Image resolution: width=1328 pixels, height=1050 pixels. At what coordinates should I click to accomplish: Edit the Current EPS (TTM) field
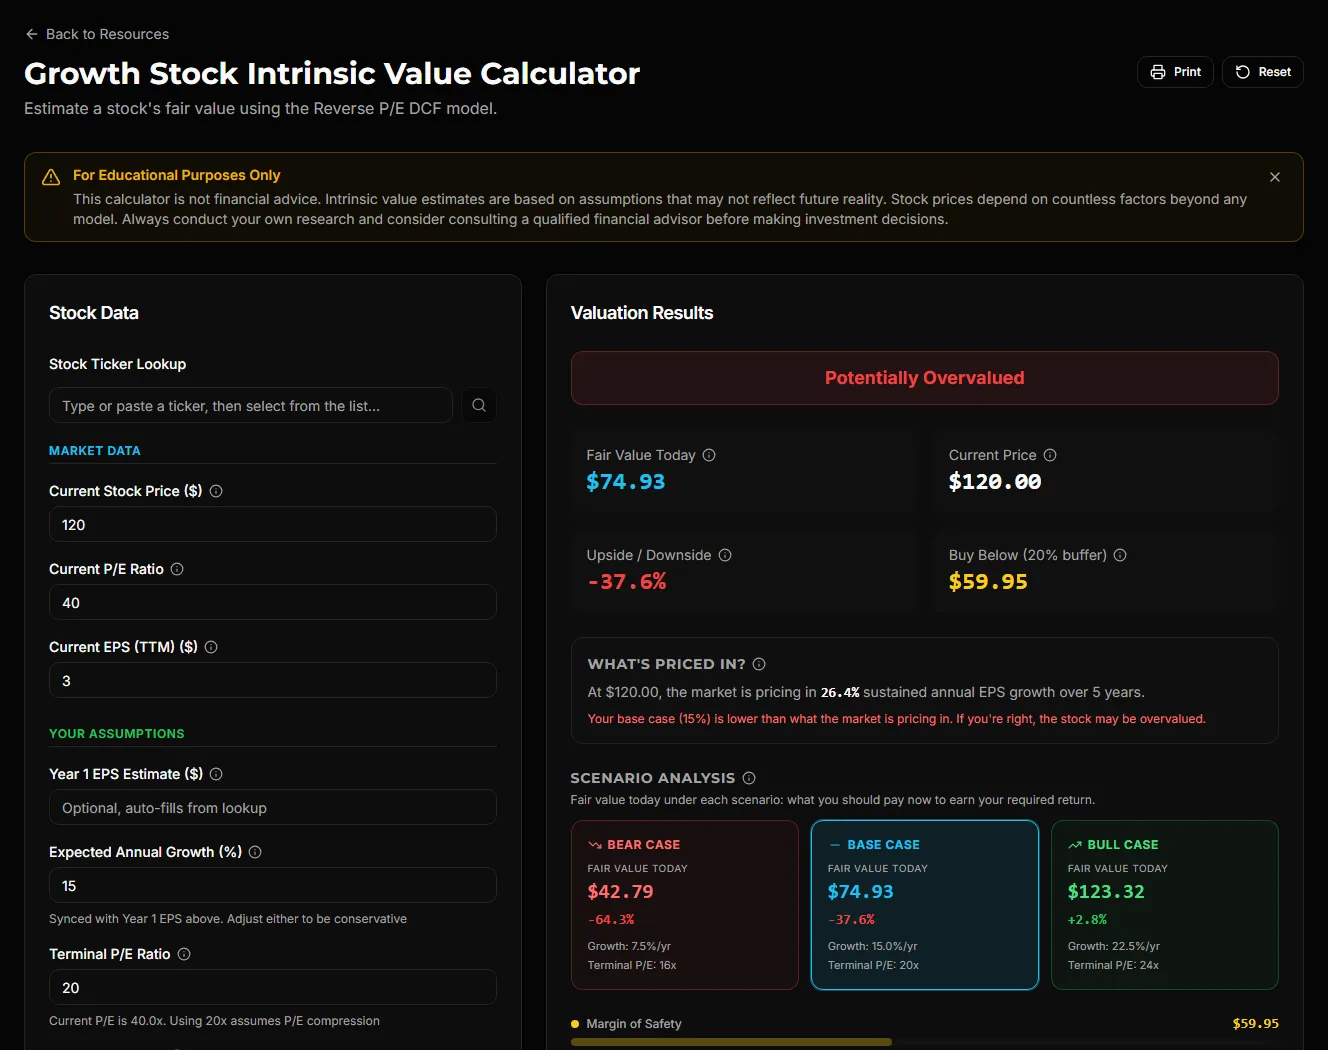tap(273, 680)
